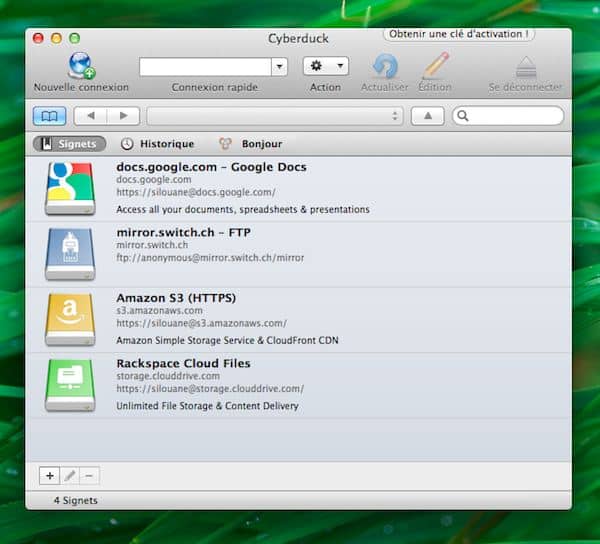Select the FTP mirror.switch.ch drive icon
The width and height of the screenshot is (600, 544).
coord(70,254)
